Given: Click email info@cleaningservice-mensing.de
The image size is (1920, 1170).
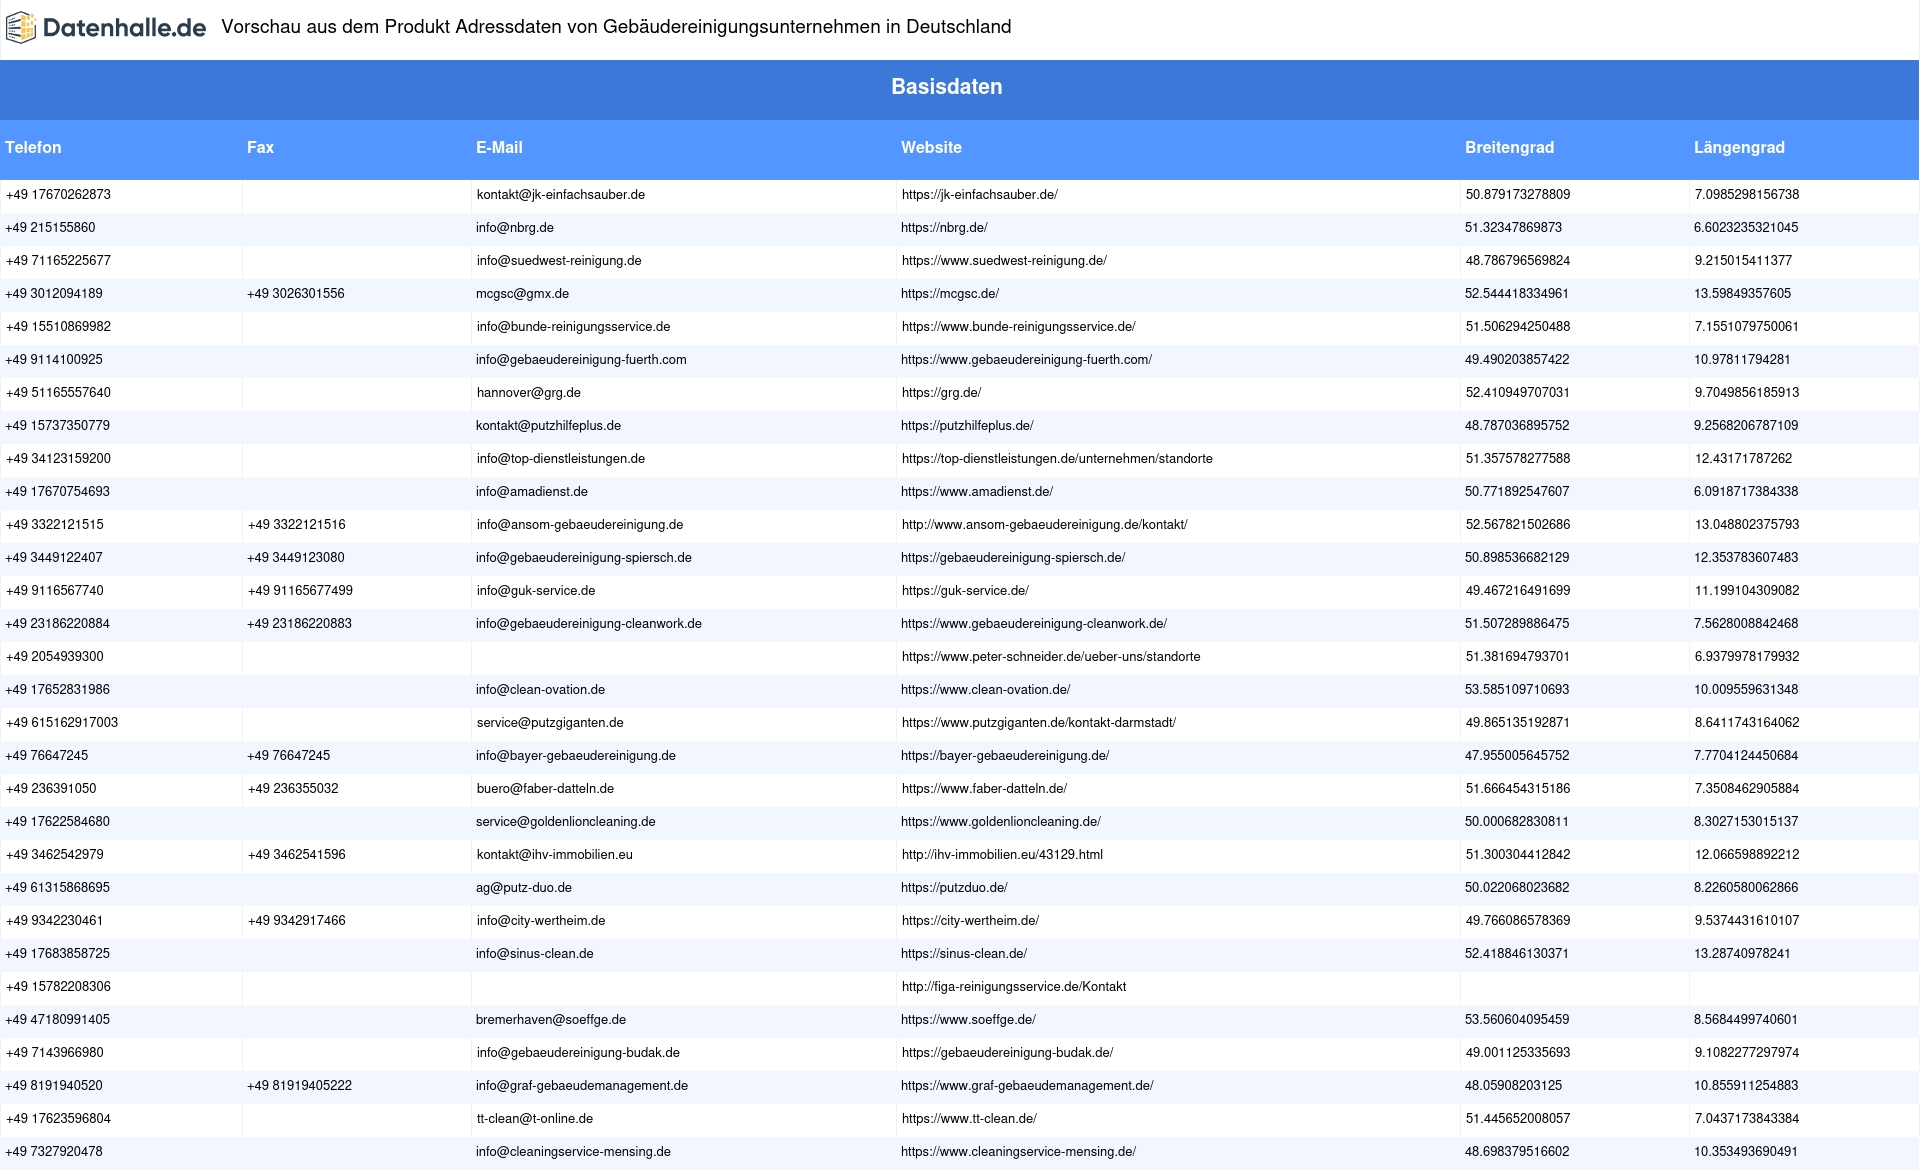Looking at the screenshot, I should point(573,1152).
